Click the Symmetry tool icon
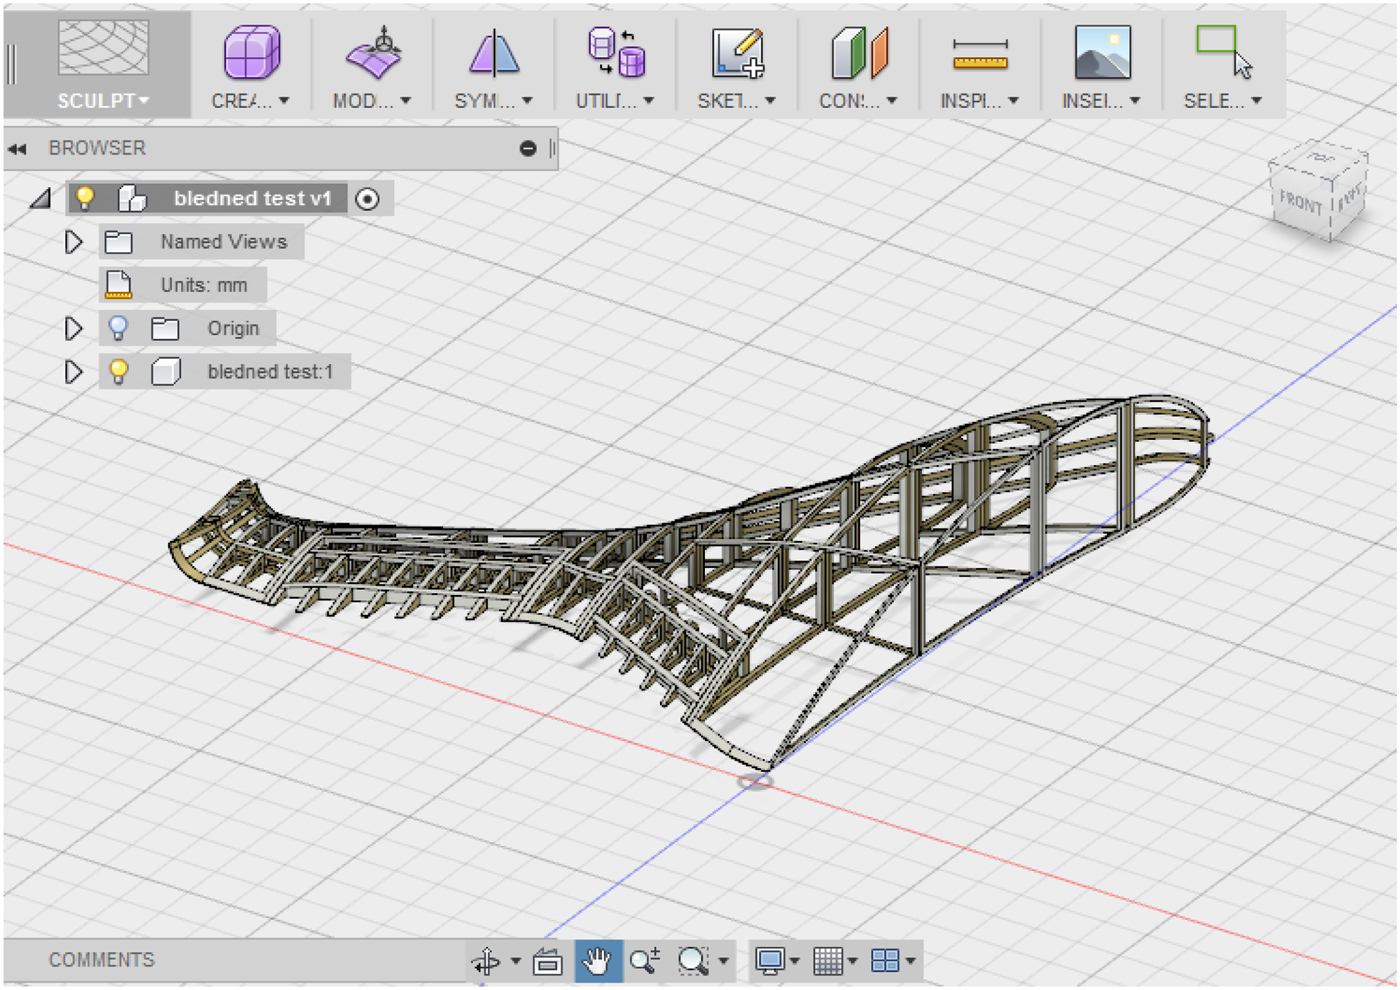 point(494,53)
